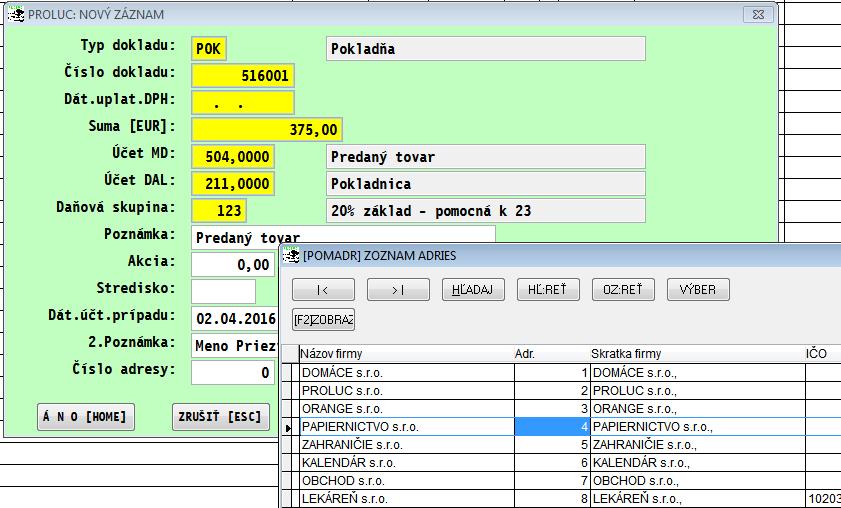The width and height of the screenshot is (841, 508).
Task: Click the [F2]ZOBRAZ button
Action: (323, 320)
